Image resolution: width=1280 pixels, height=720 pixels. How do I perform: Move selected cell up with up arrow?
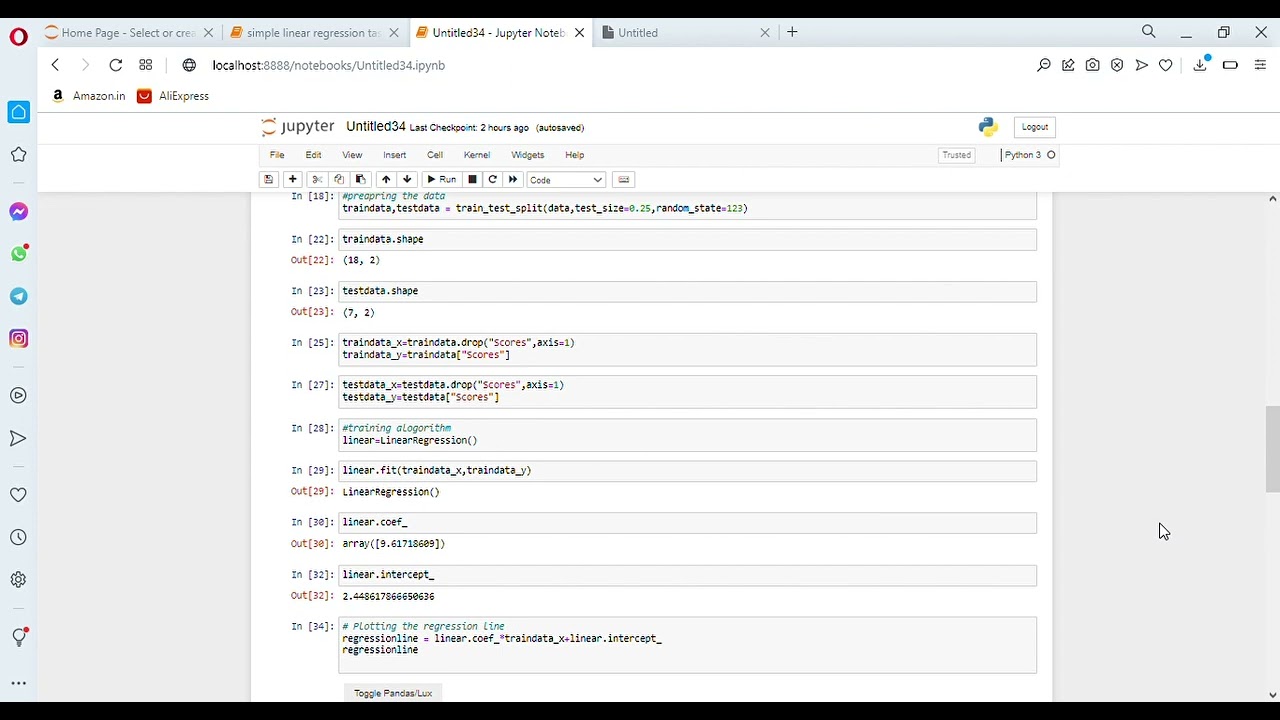pos(385,180)
